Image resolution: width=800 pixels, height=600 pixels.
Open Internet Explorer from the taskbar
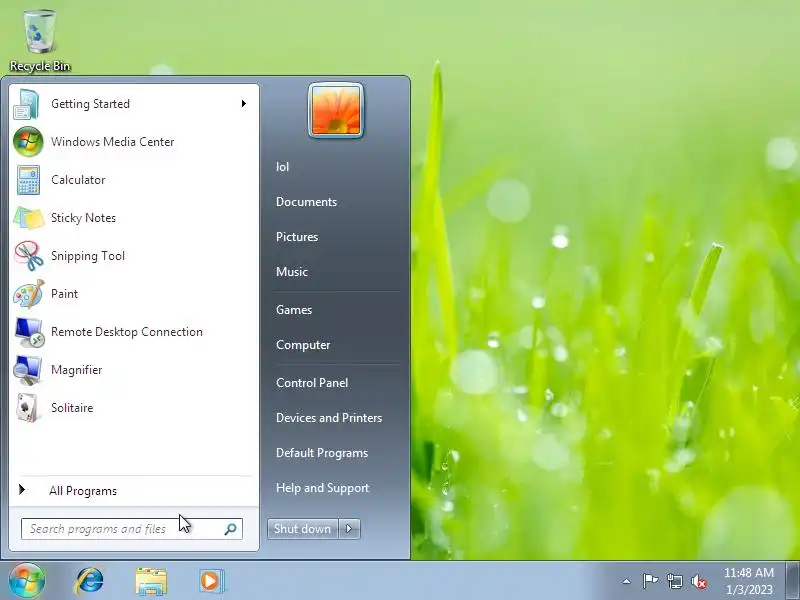tap(90, 581)
